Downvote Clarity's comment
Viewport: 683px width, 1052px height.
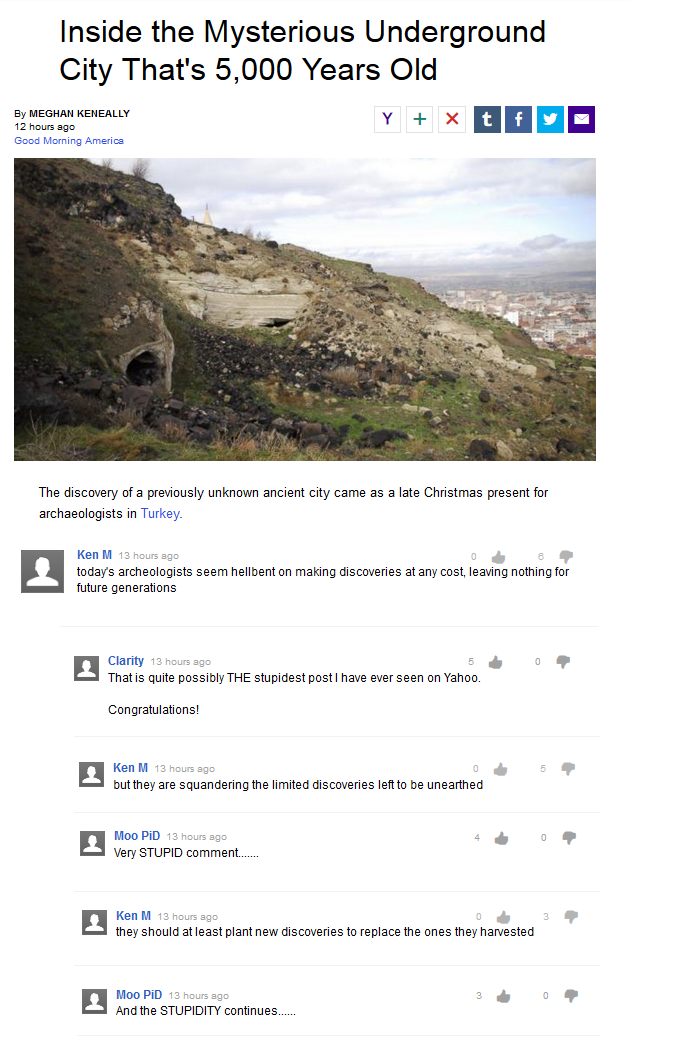pos(562,662)
